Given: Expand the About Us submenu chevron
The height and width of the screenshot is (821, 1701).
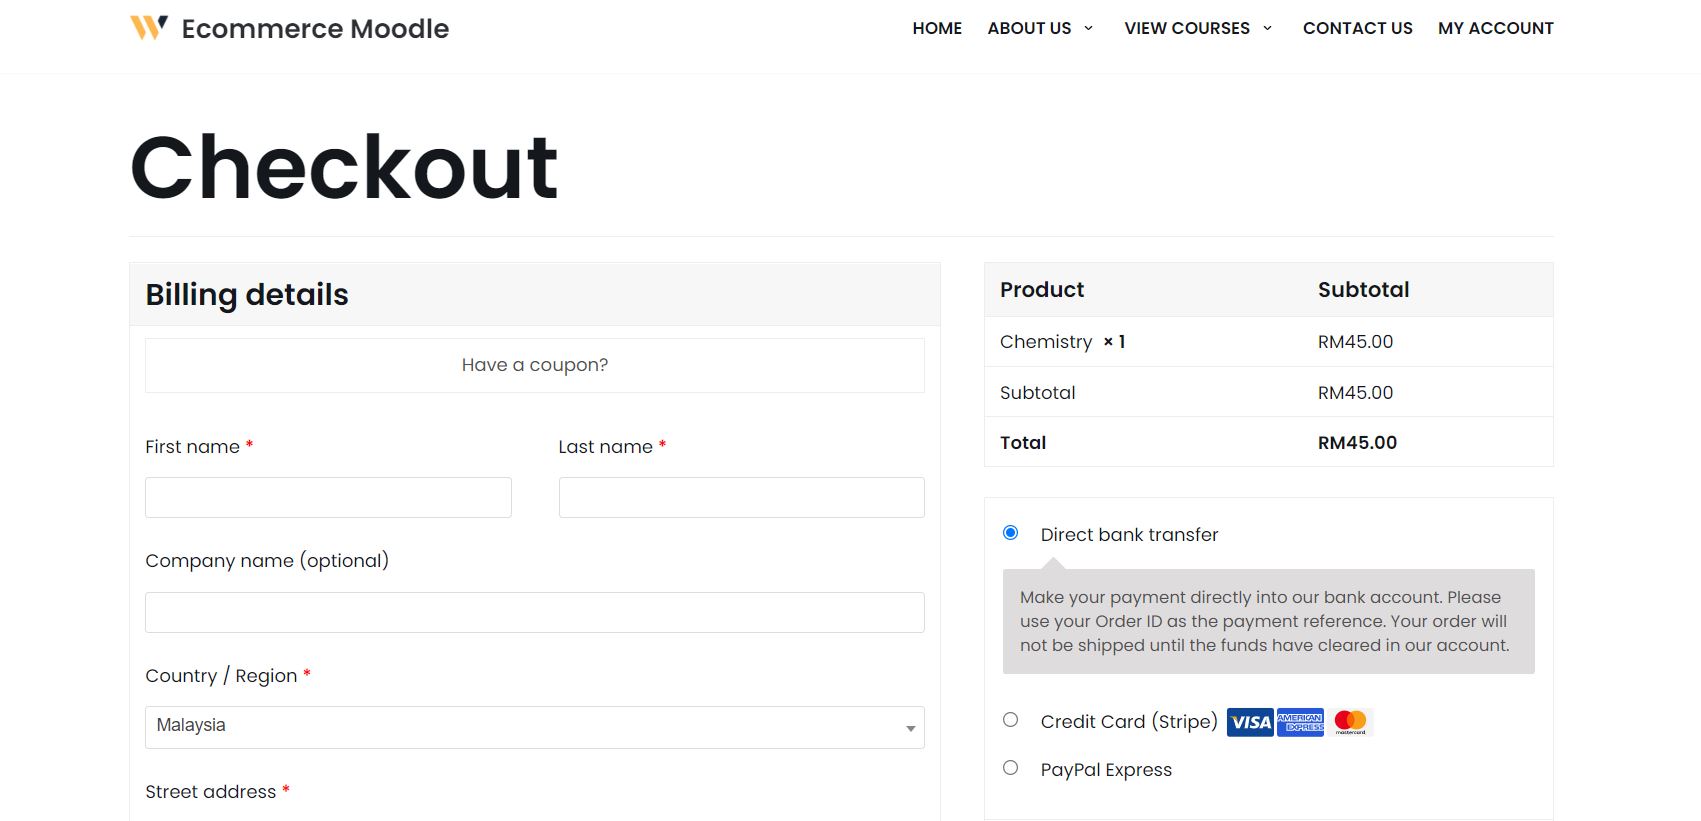Looking at the screenshot, I should coord(1088,28).
